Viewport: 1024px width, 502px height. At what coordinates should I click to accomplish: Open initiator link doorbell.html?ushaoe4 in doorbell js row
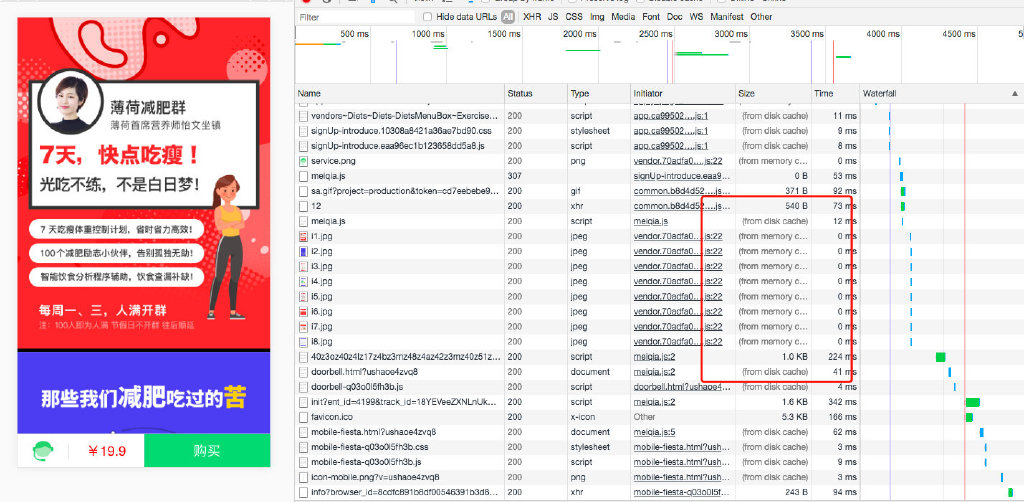point(682,386)
